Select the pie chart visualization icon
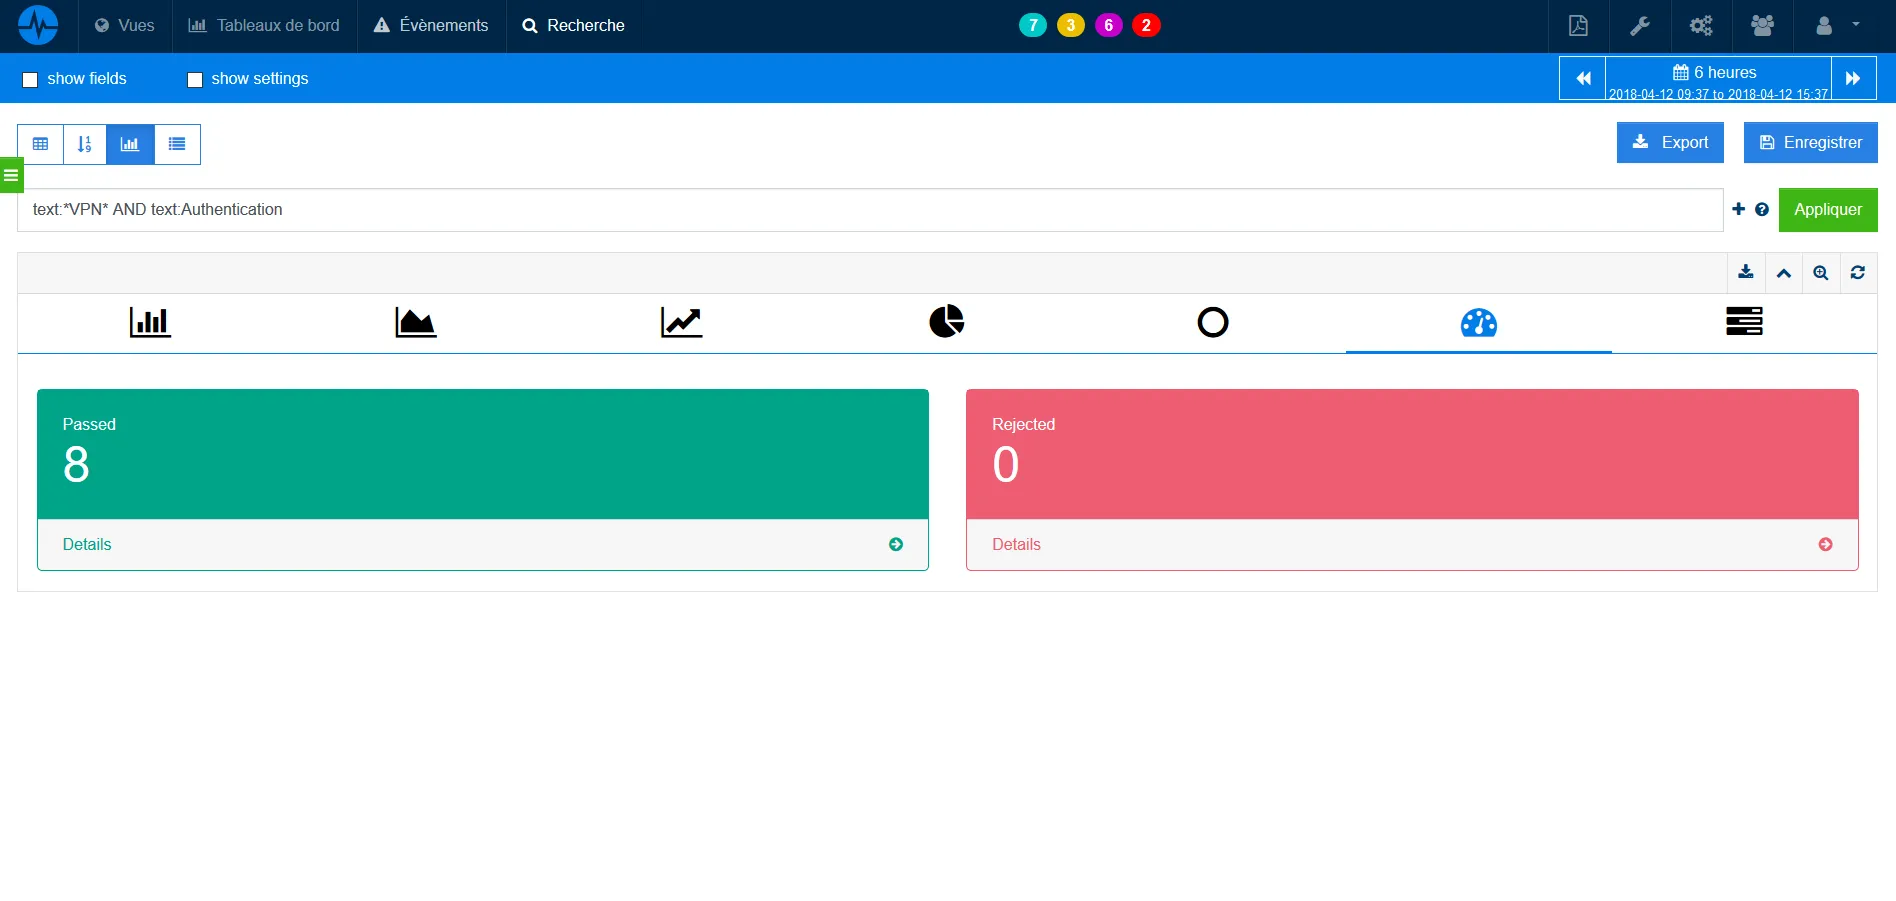This screenshot has height=901, width=1896. point(946,322)
